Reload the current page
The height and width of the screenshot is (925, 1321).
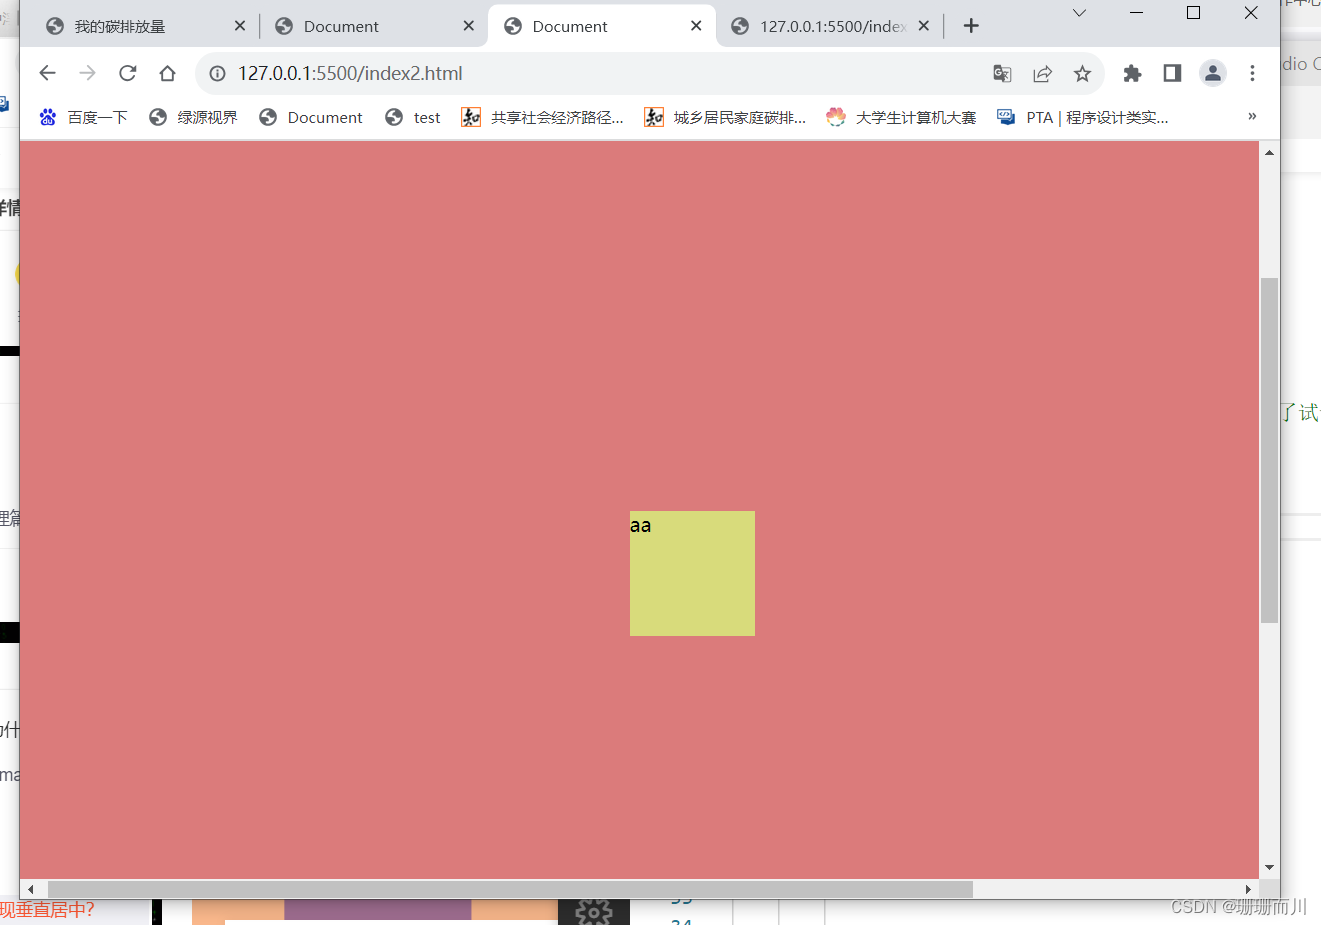click(127, 73)
